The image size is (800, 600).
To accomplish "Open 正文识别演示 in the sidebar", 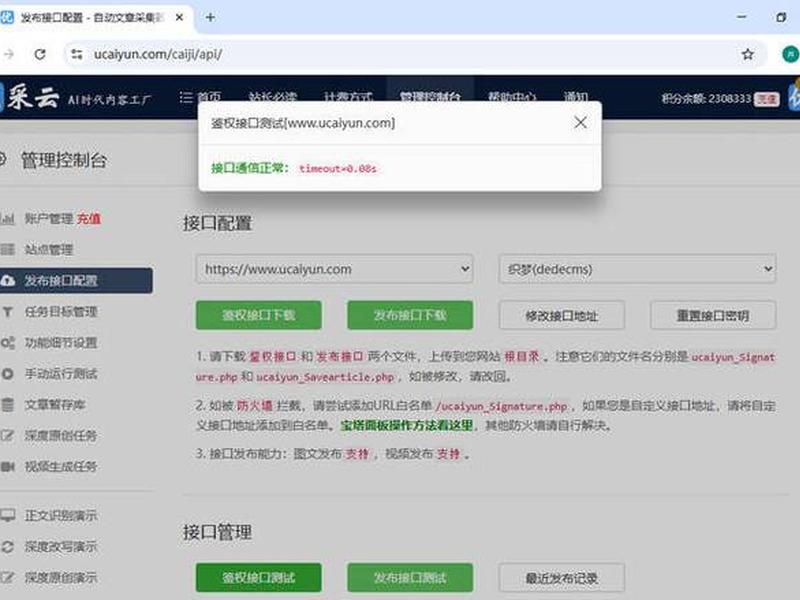I will [61, 516].
